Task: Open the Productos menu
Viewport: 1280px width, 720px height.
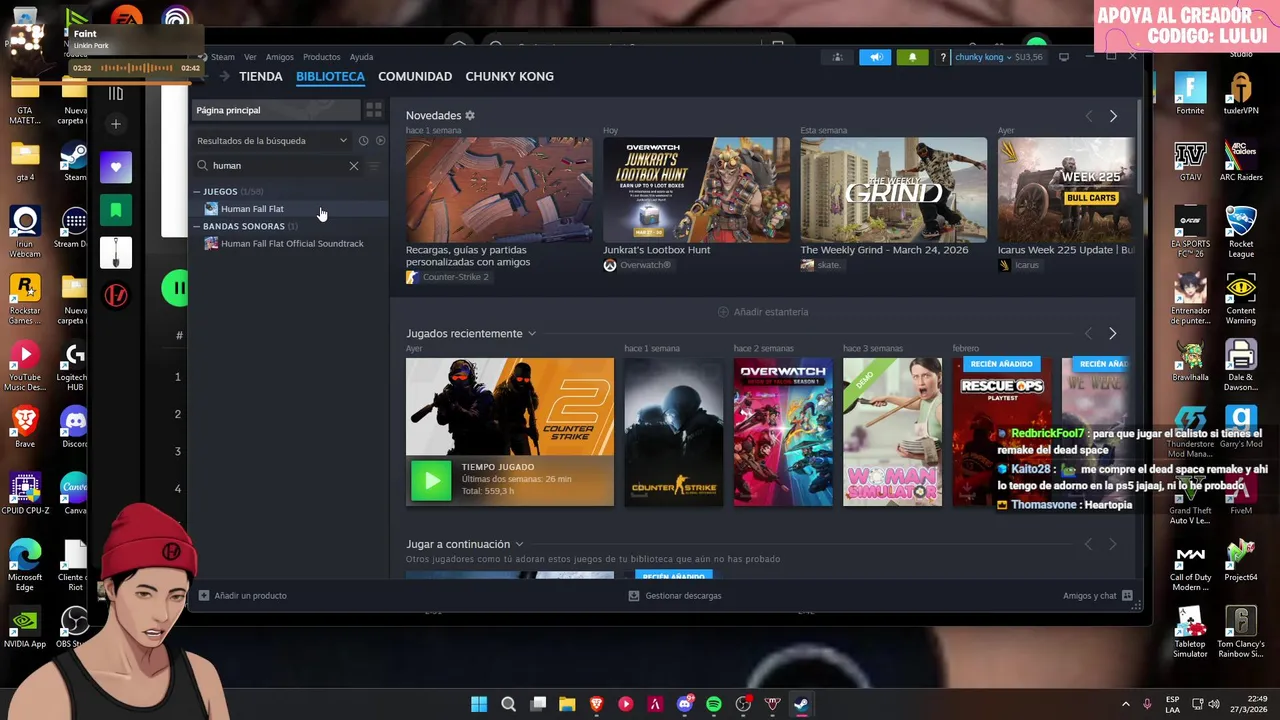Action: pos(322,57)
